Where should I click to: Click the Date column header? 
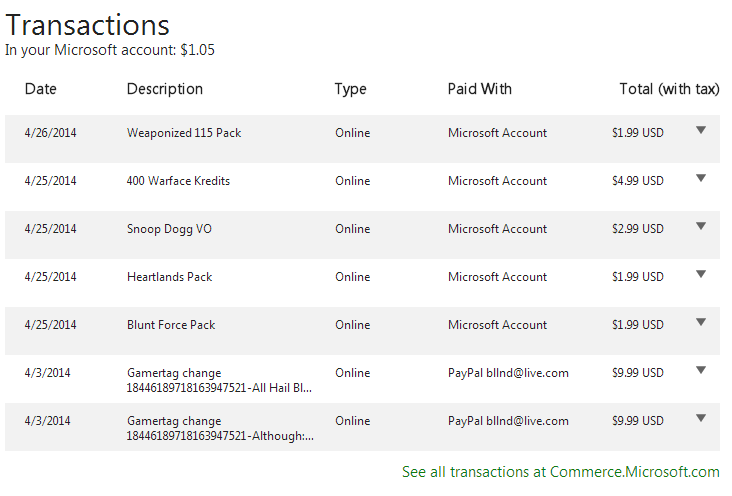tap(41, 89)
